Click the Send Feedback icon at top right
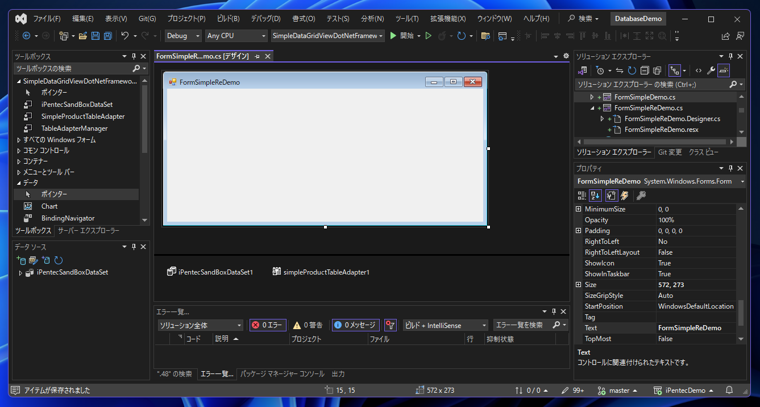 coord(740,36)
